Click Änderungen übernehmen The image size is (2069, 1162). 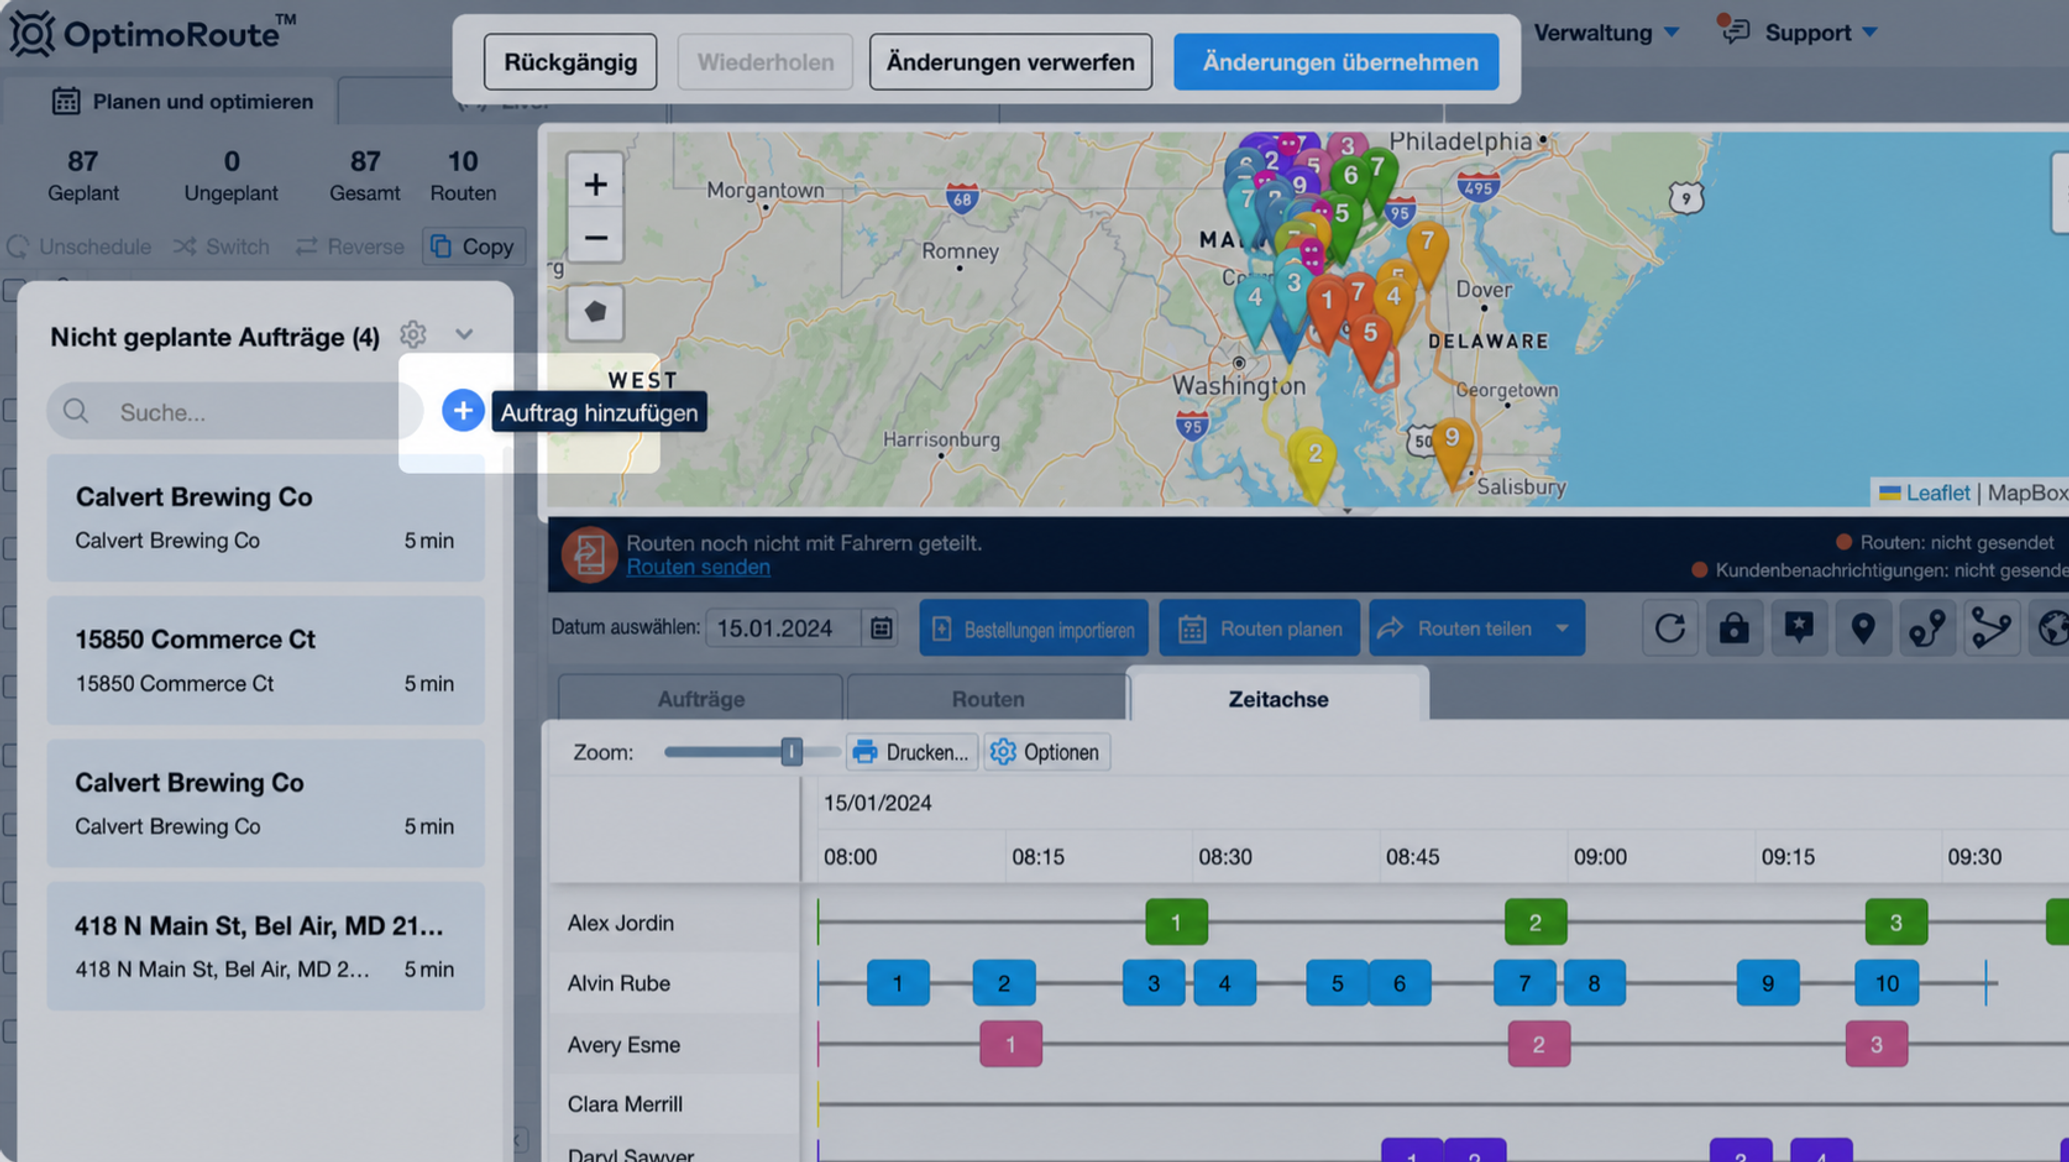pyautogui.click(x=1336, y=62)
